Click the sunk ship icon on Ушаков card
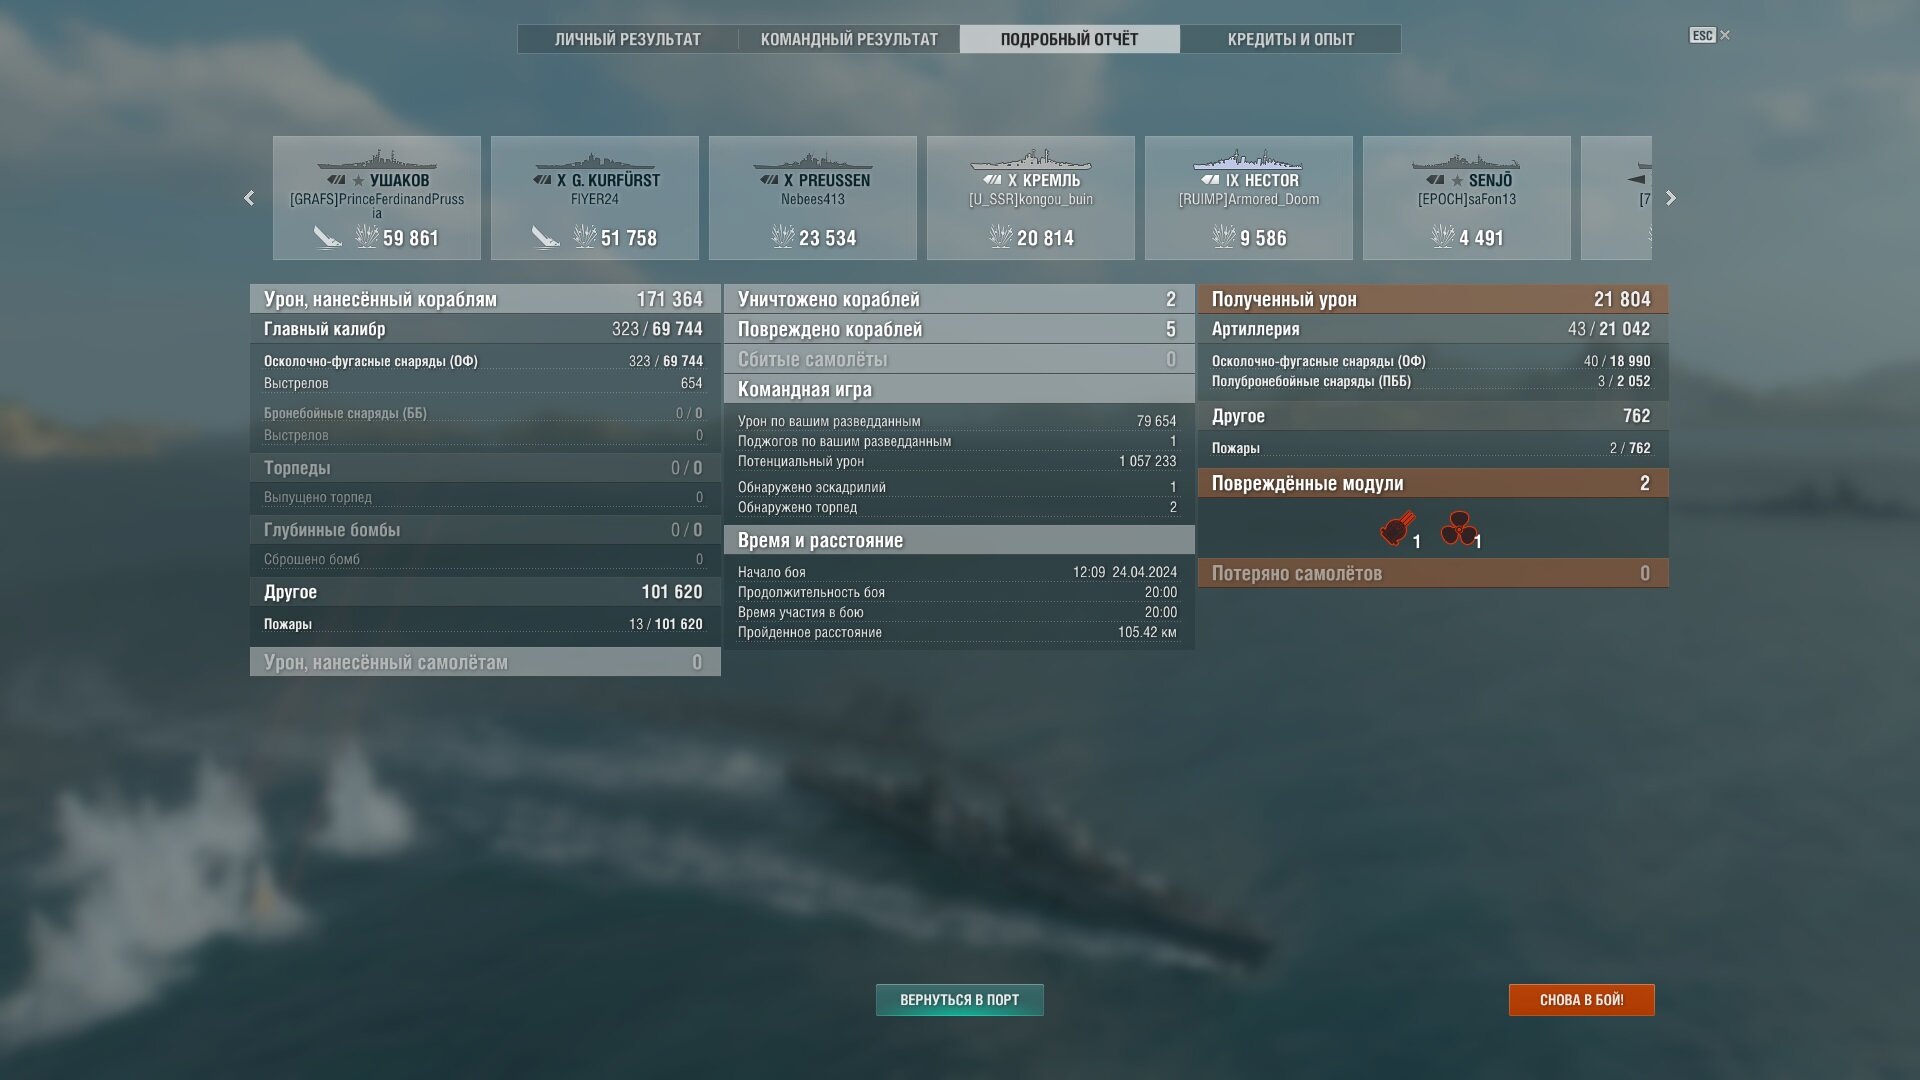1920x1080 pixels. (x=327, y=237)
